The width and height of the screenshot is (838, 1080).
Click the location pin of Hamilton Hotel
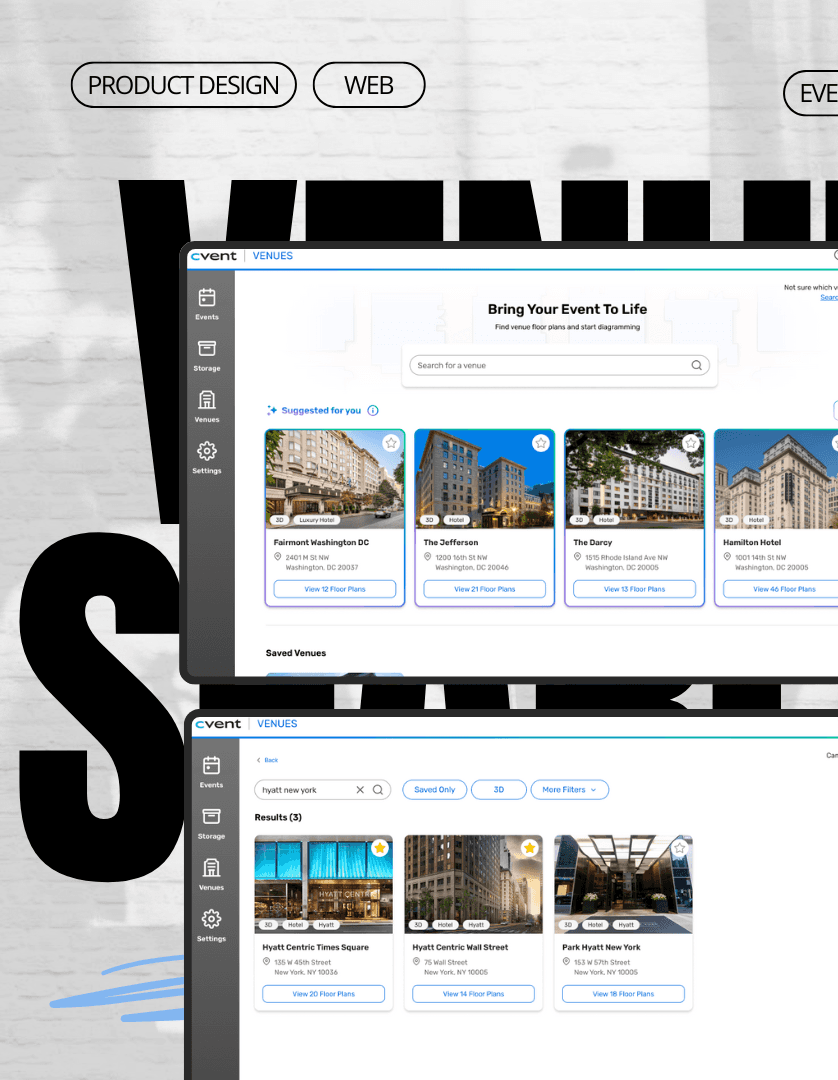click(x=727, y=557)
